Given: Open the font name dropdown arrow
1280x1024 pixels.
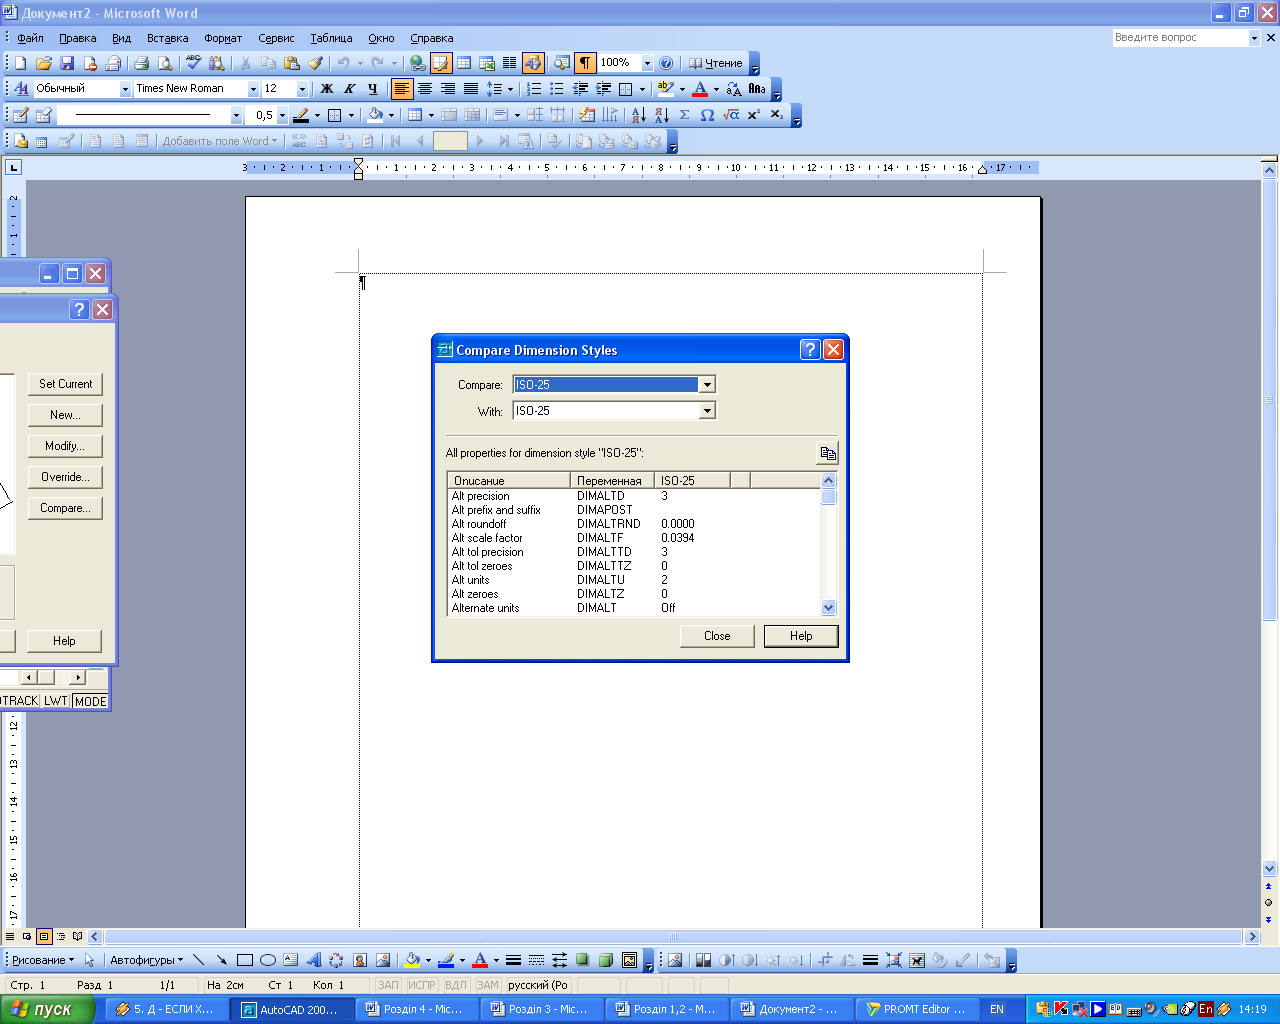Looking at the screenshot, I should (x=253, y=89).
